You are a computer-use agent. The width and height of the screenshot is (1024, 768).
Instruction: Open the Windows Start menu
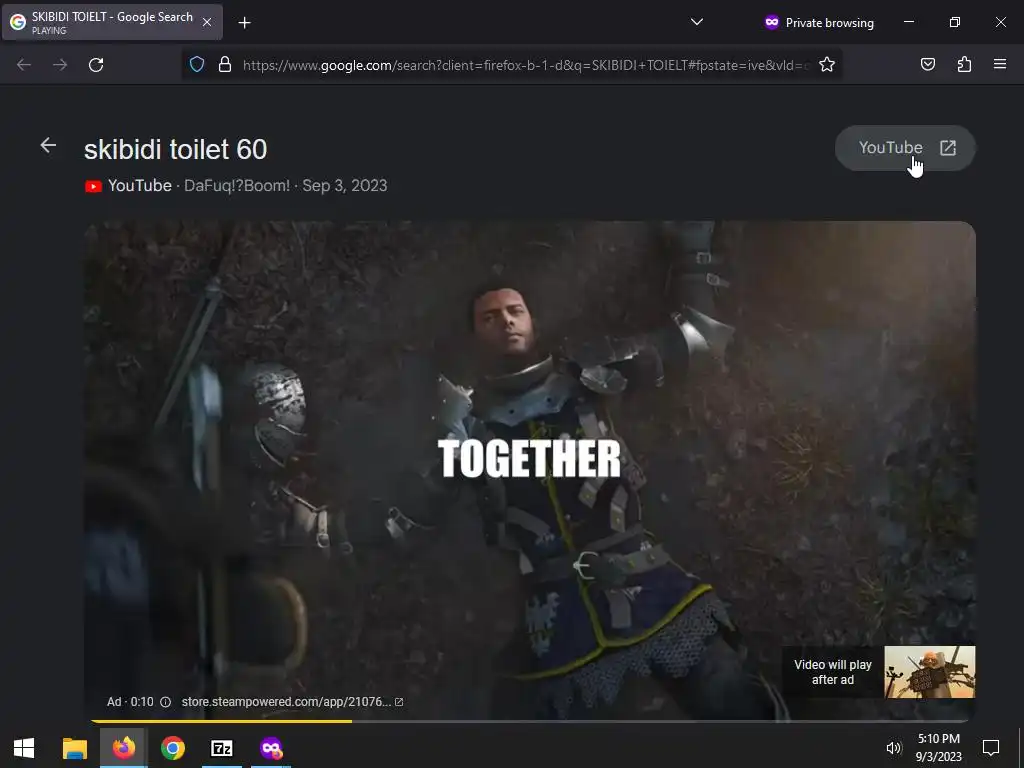pos(24,748)
